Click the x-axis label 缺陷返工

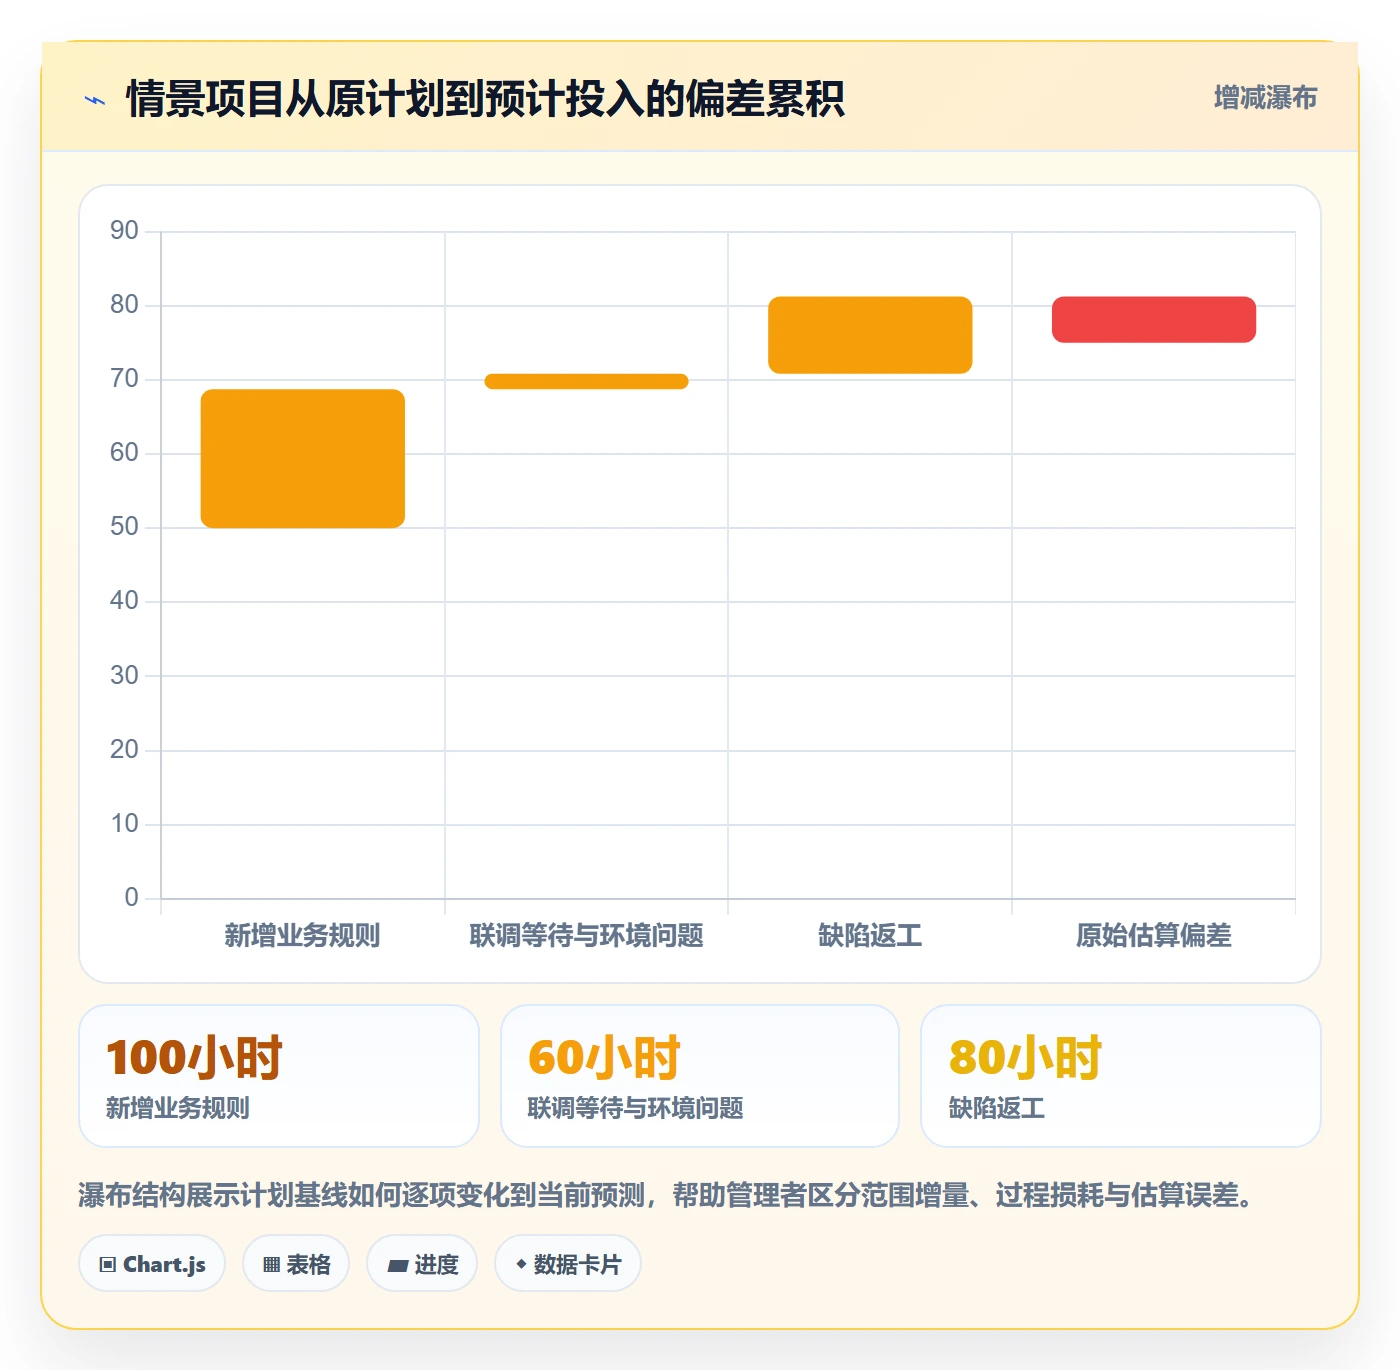870,936
